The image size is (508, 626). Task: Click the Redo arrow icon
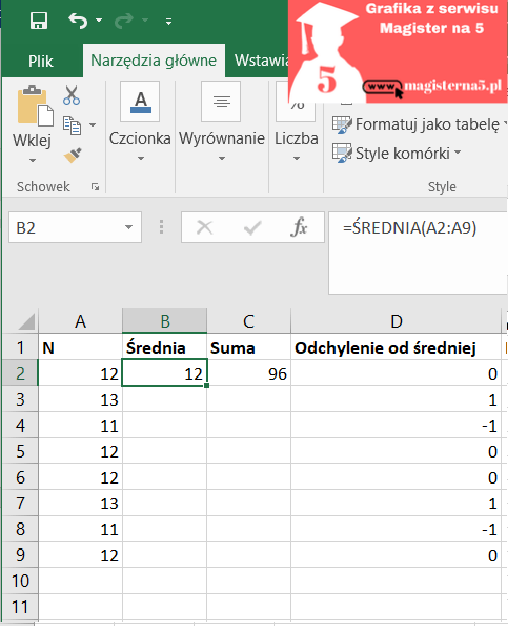(124, 20)
